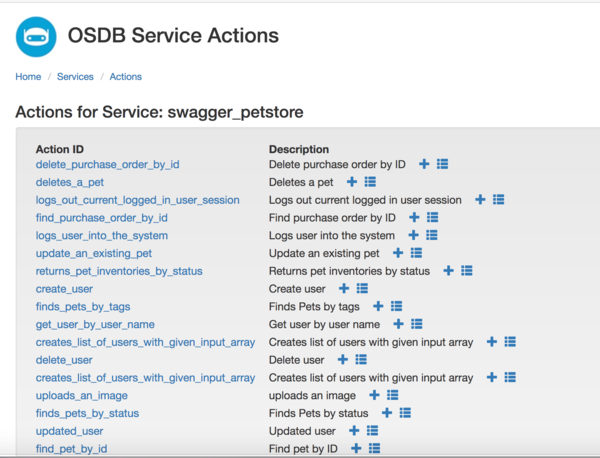Image resolution: width=600 pixels, height=458 pixels.
Task: Click list icon for Returns pet inventories by status
Action: [467, 271]
